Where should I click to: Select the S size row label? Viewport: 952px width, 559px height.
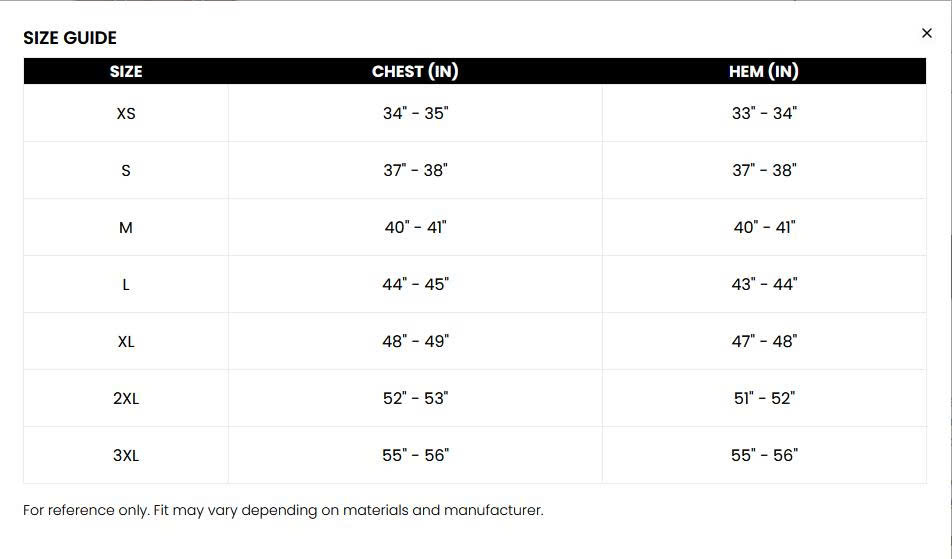point(126,171)
